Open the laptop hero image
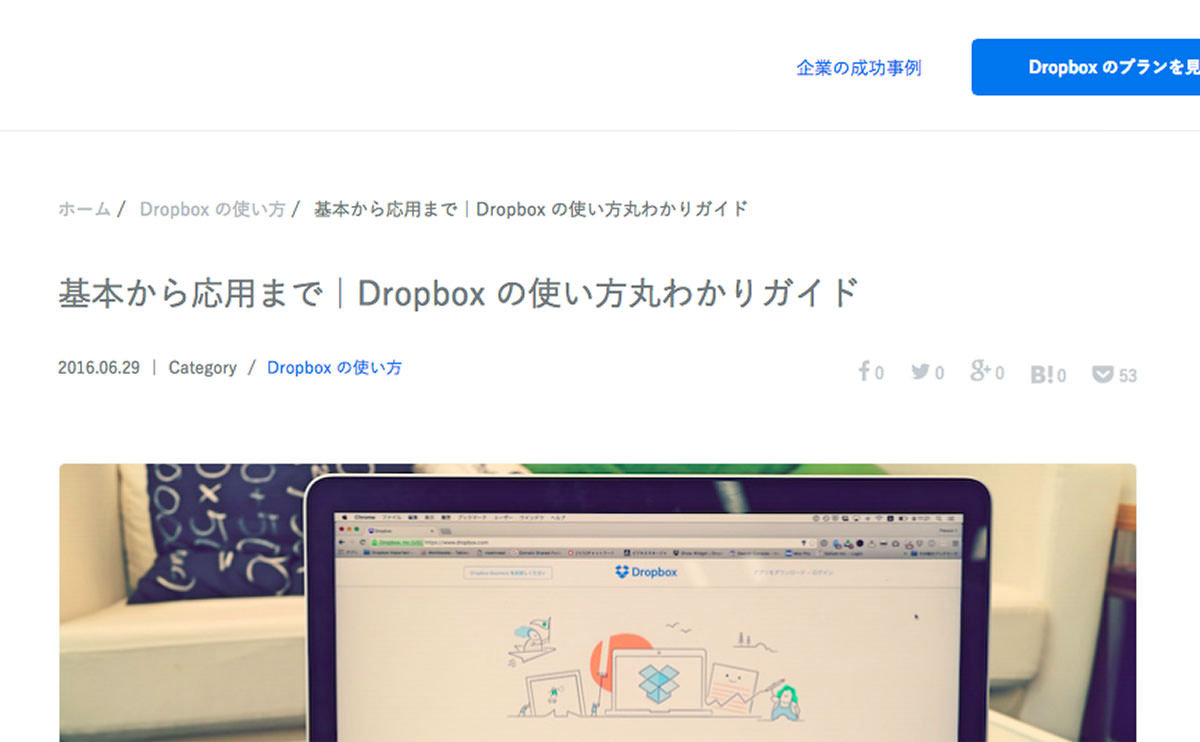Image resolution: width=1200 pixels, height=742 pixels. point(597,602)
